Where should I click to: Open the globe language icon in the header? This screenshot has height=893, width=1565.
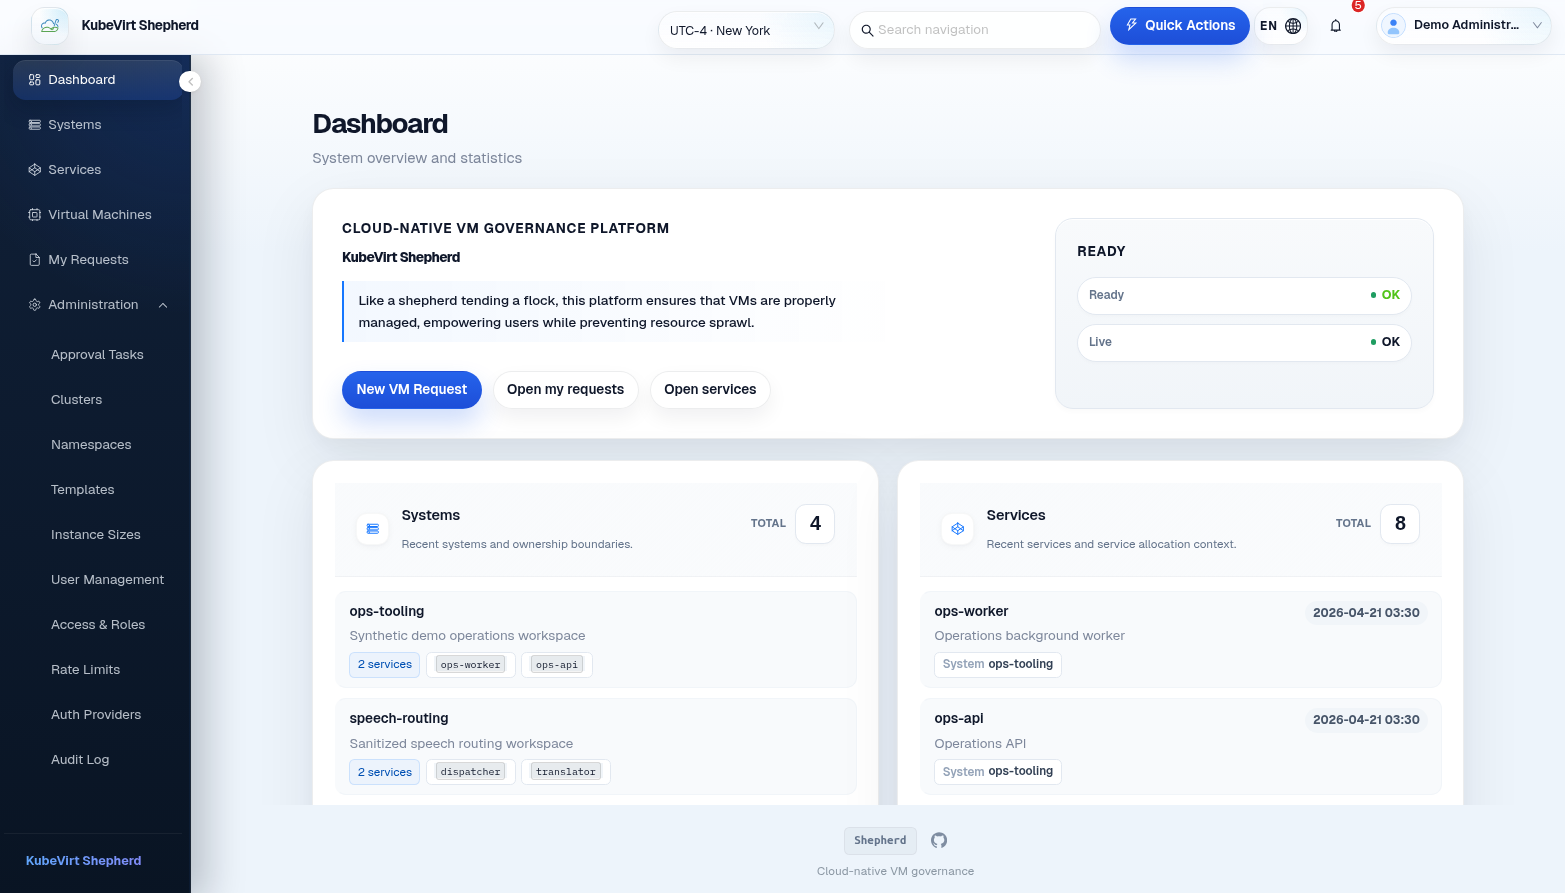(x=1293, y=25)
